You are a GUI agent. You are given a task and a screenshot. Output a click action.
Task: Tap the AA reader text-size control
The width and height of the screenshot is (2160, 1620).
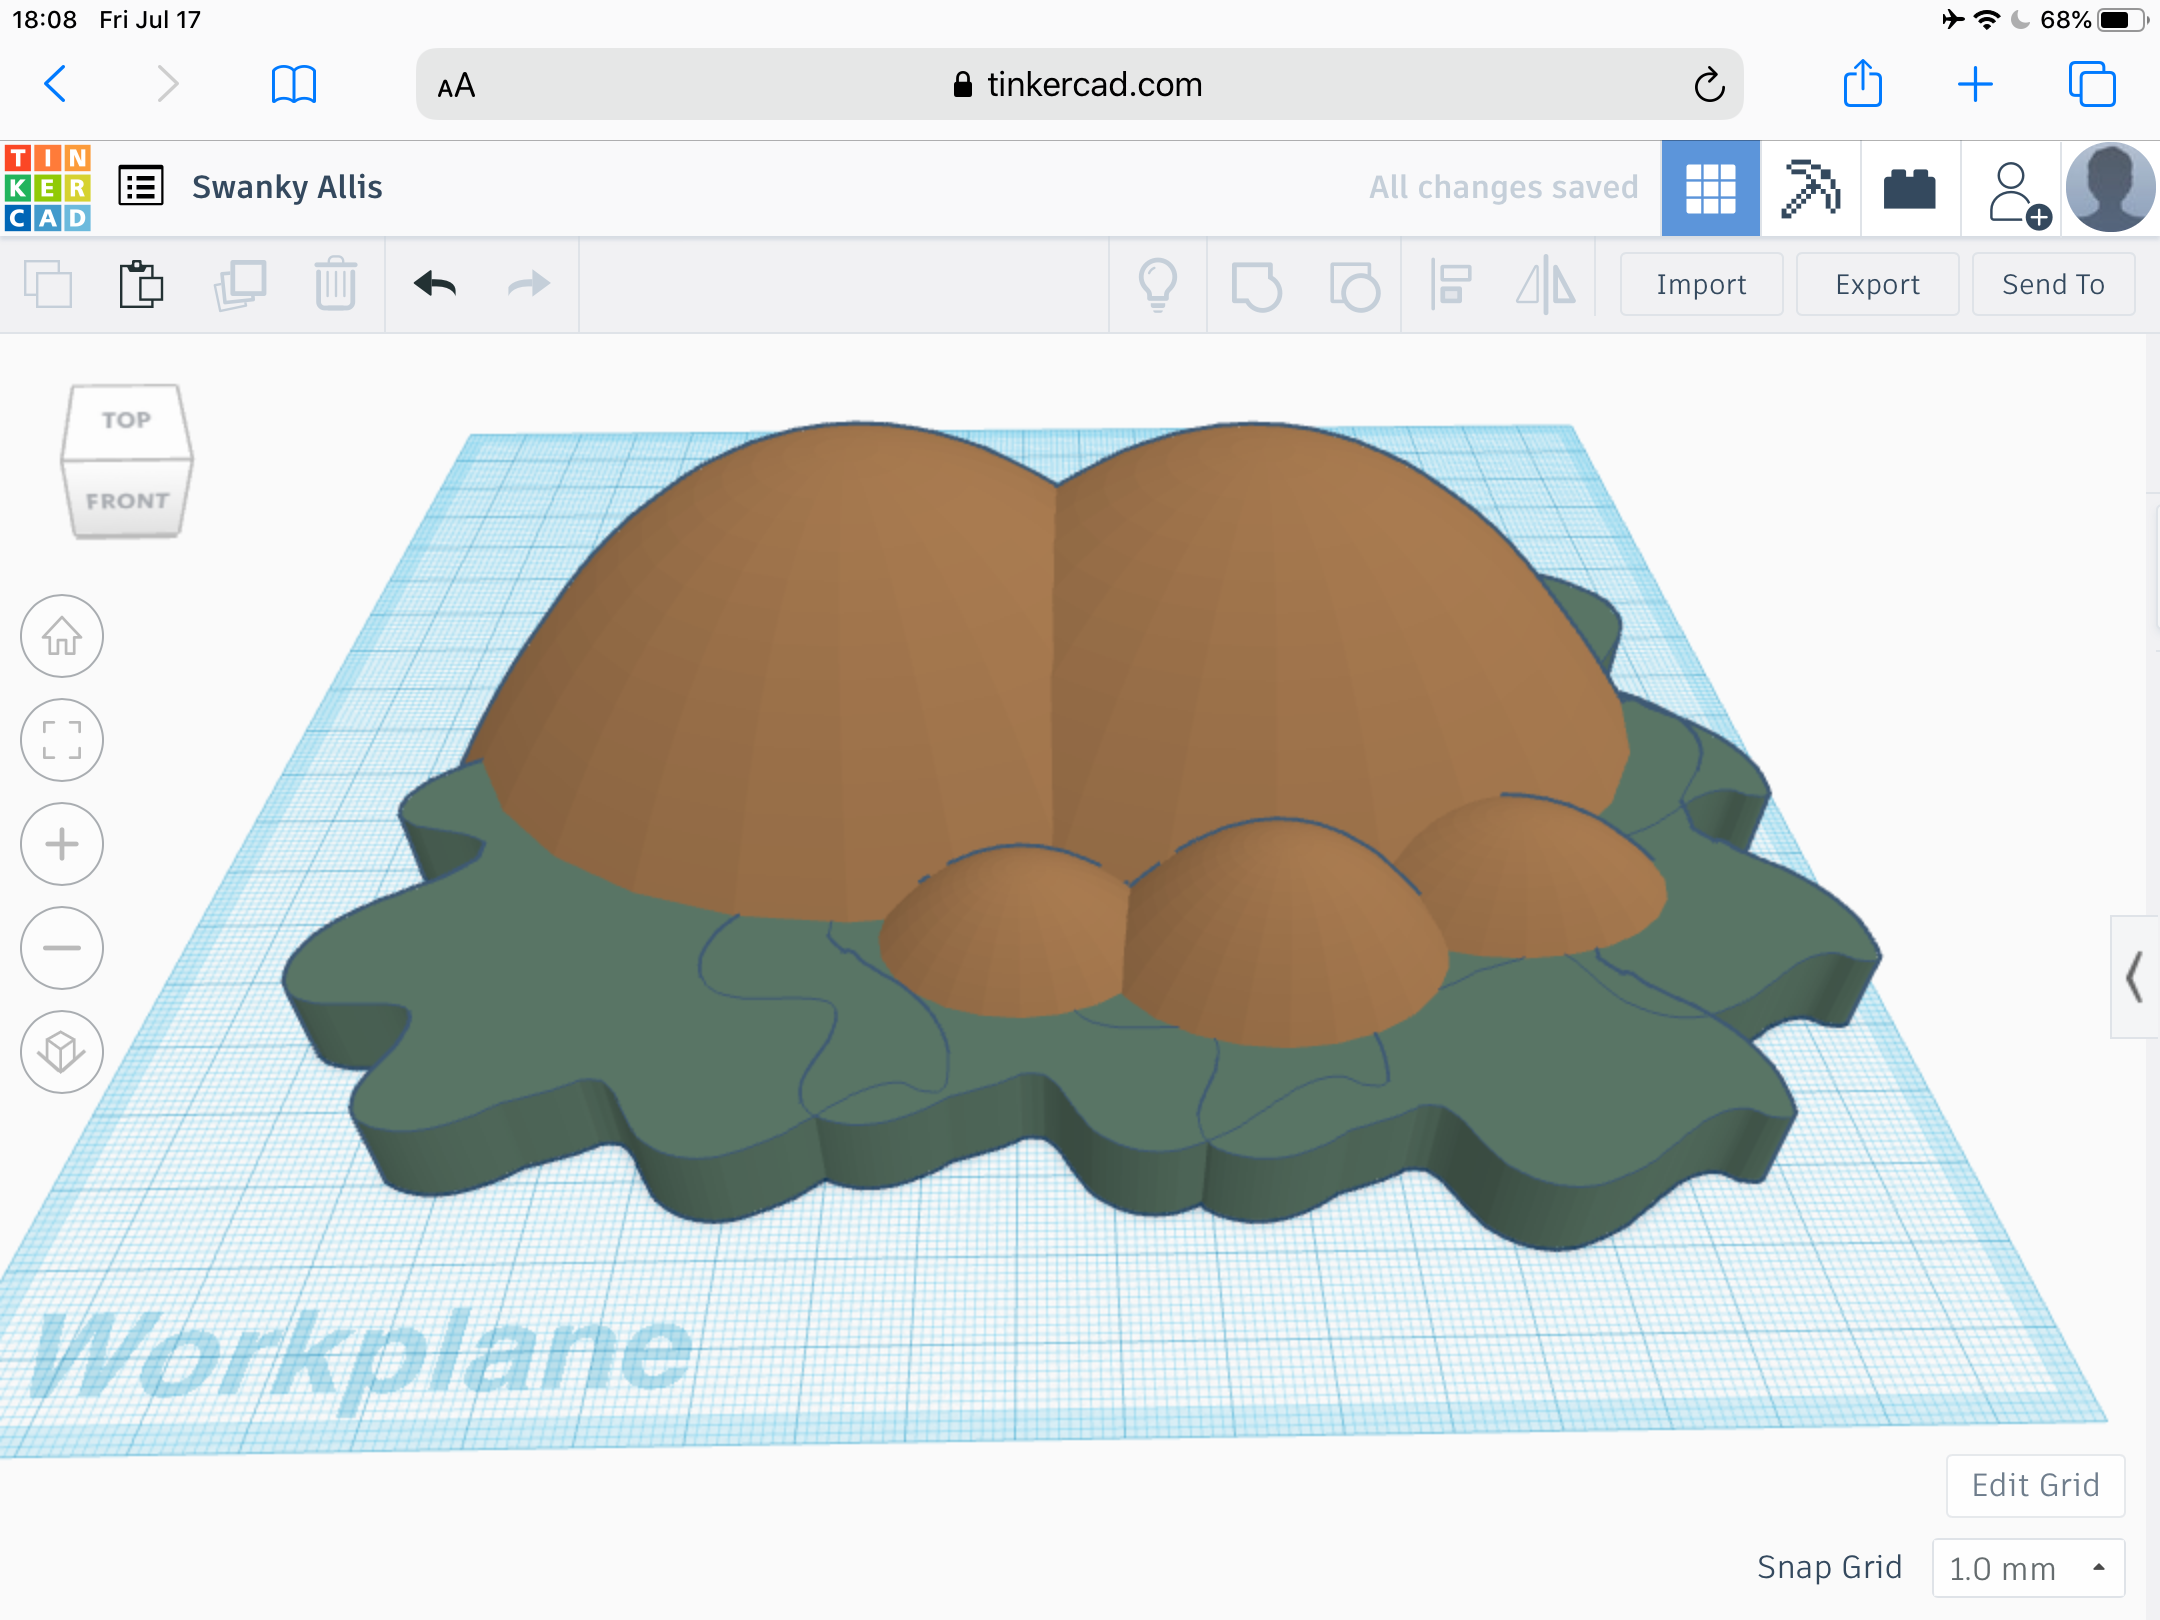tap(456, 86)
